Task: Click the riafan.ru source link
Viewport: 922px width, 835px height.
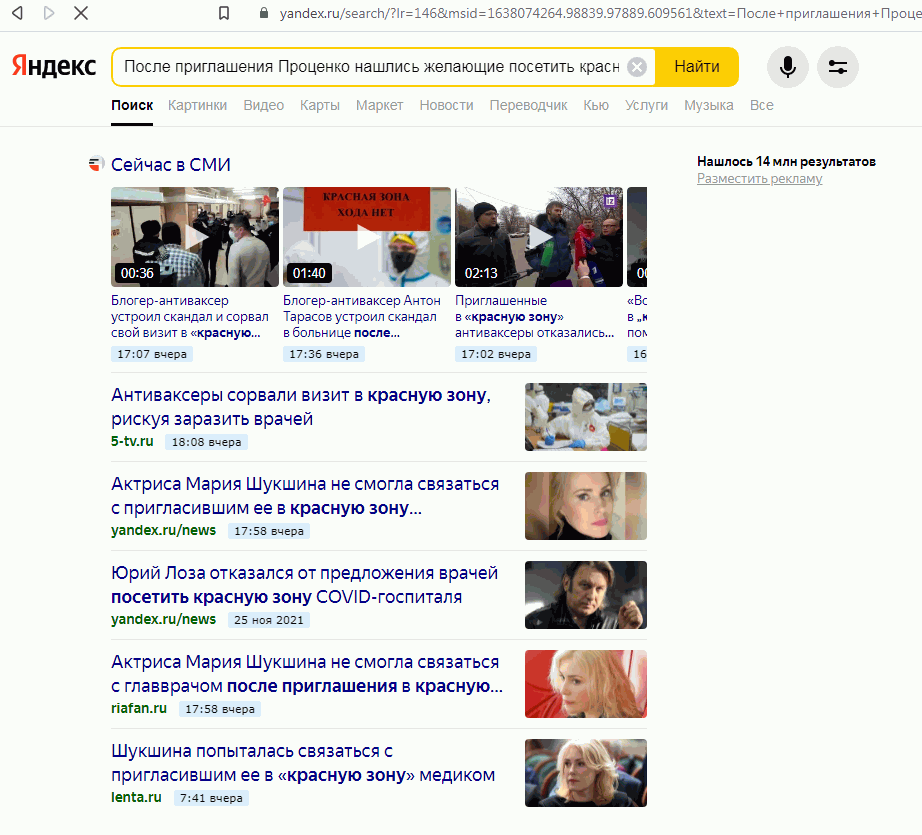Action: (139, 709)
